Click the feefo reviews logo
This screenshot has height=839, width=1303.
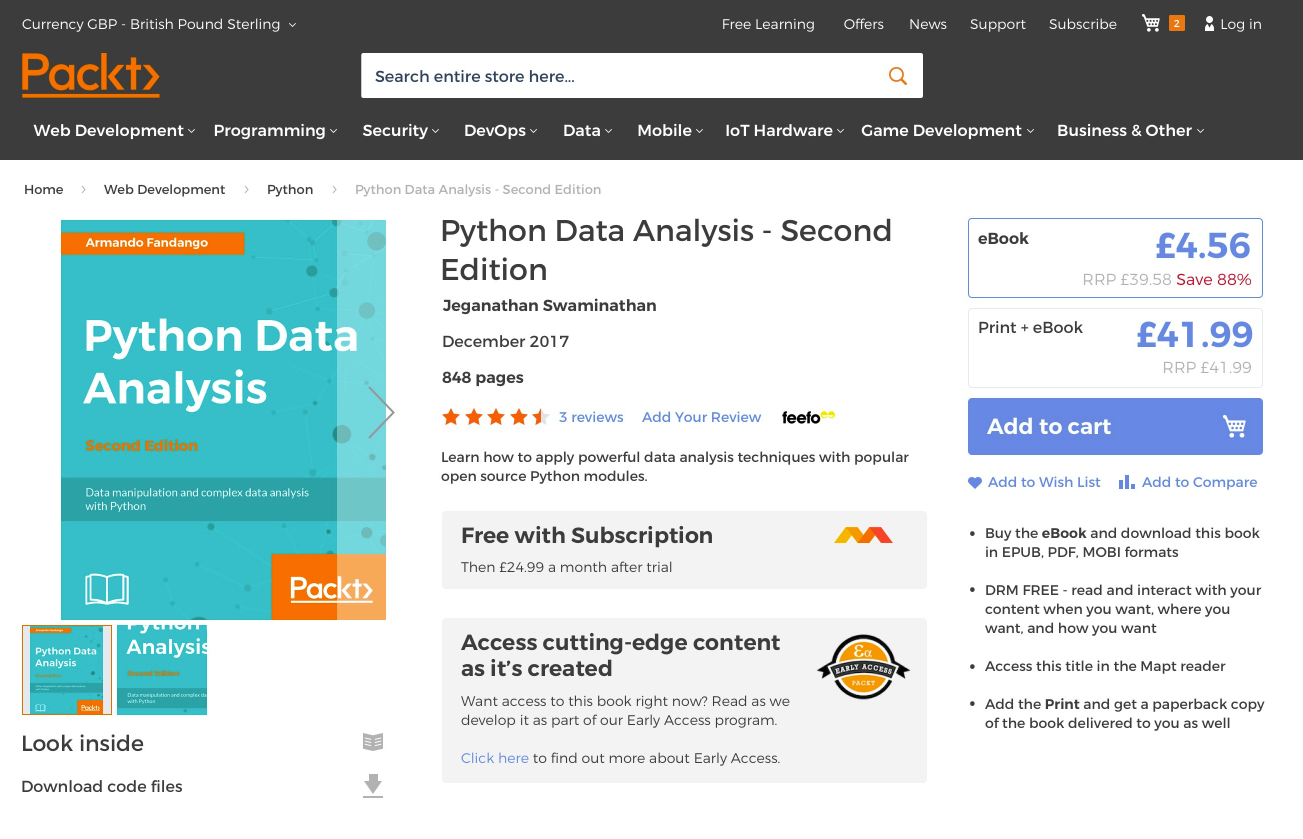(808, 417)
